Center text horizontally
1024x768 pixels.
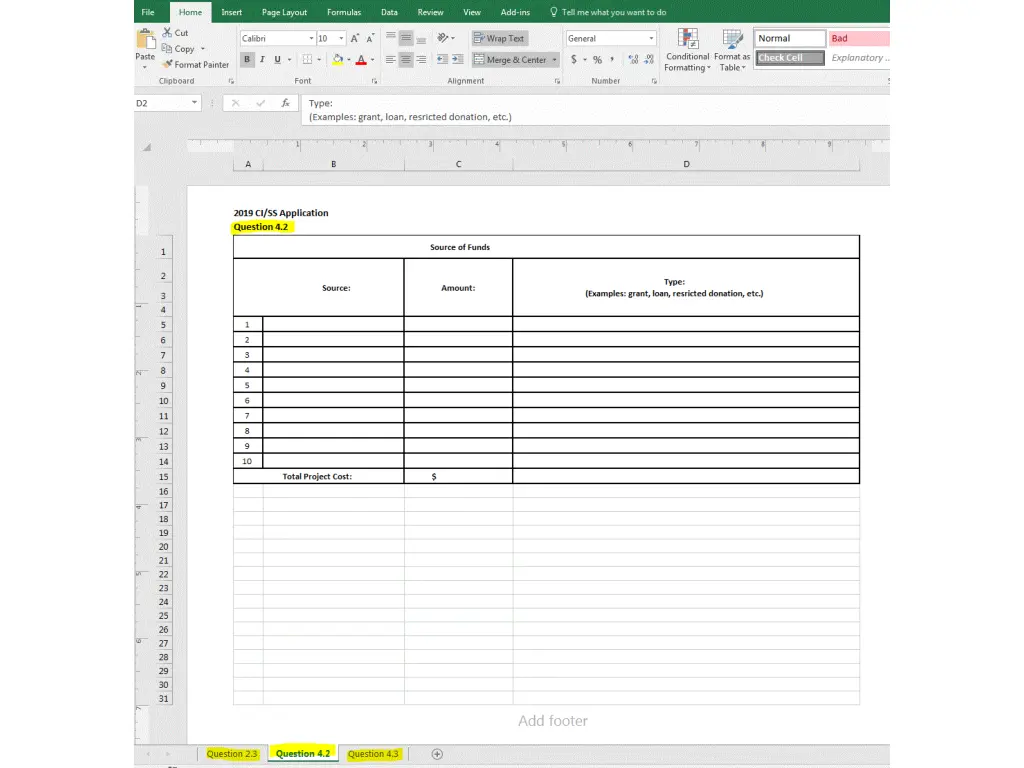tap(406, 59)
